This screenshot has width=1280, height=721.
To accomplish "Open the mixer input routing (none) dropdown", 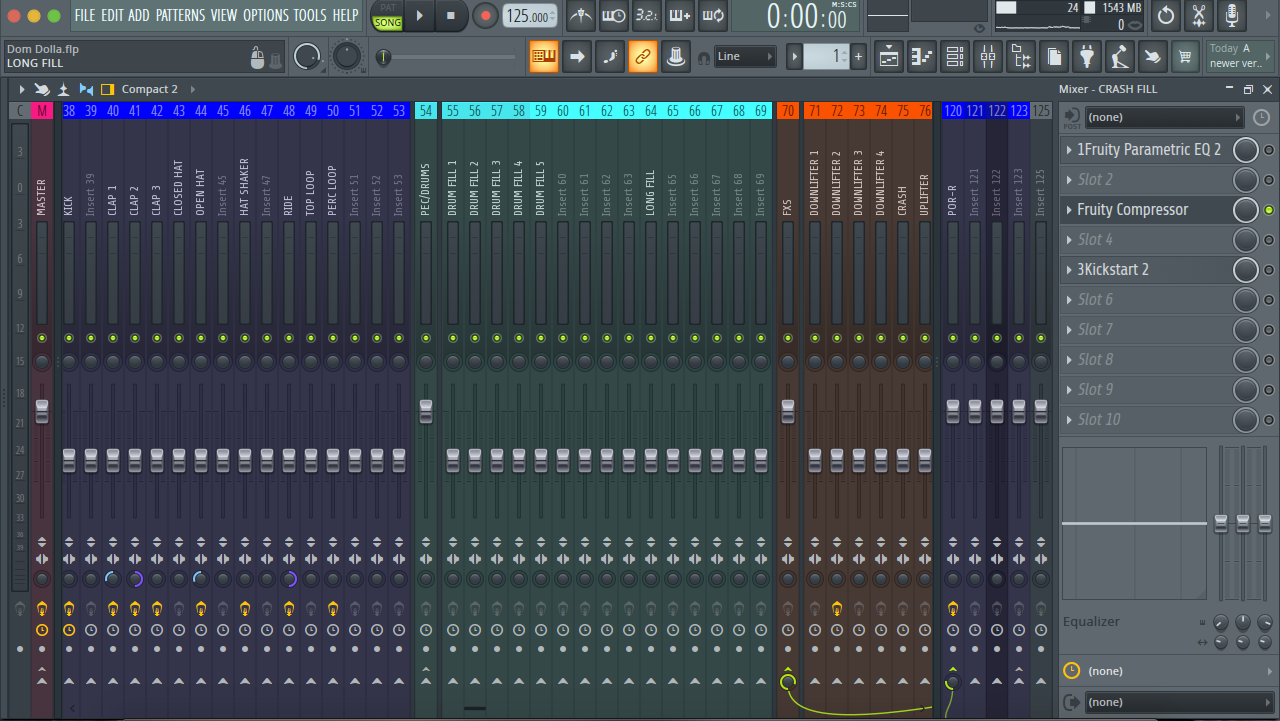I will click(x=1164, y=118).
